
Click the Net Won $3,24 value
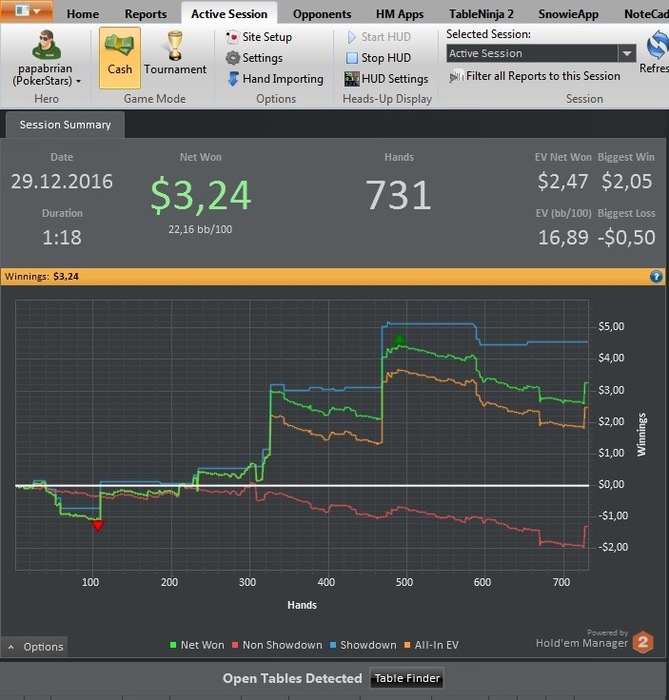coord(200,195)
